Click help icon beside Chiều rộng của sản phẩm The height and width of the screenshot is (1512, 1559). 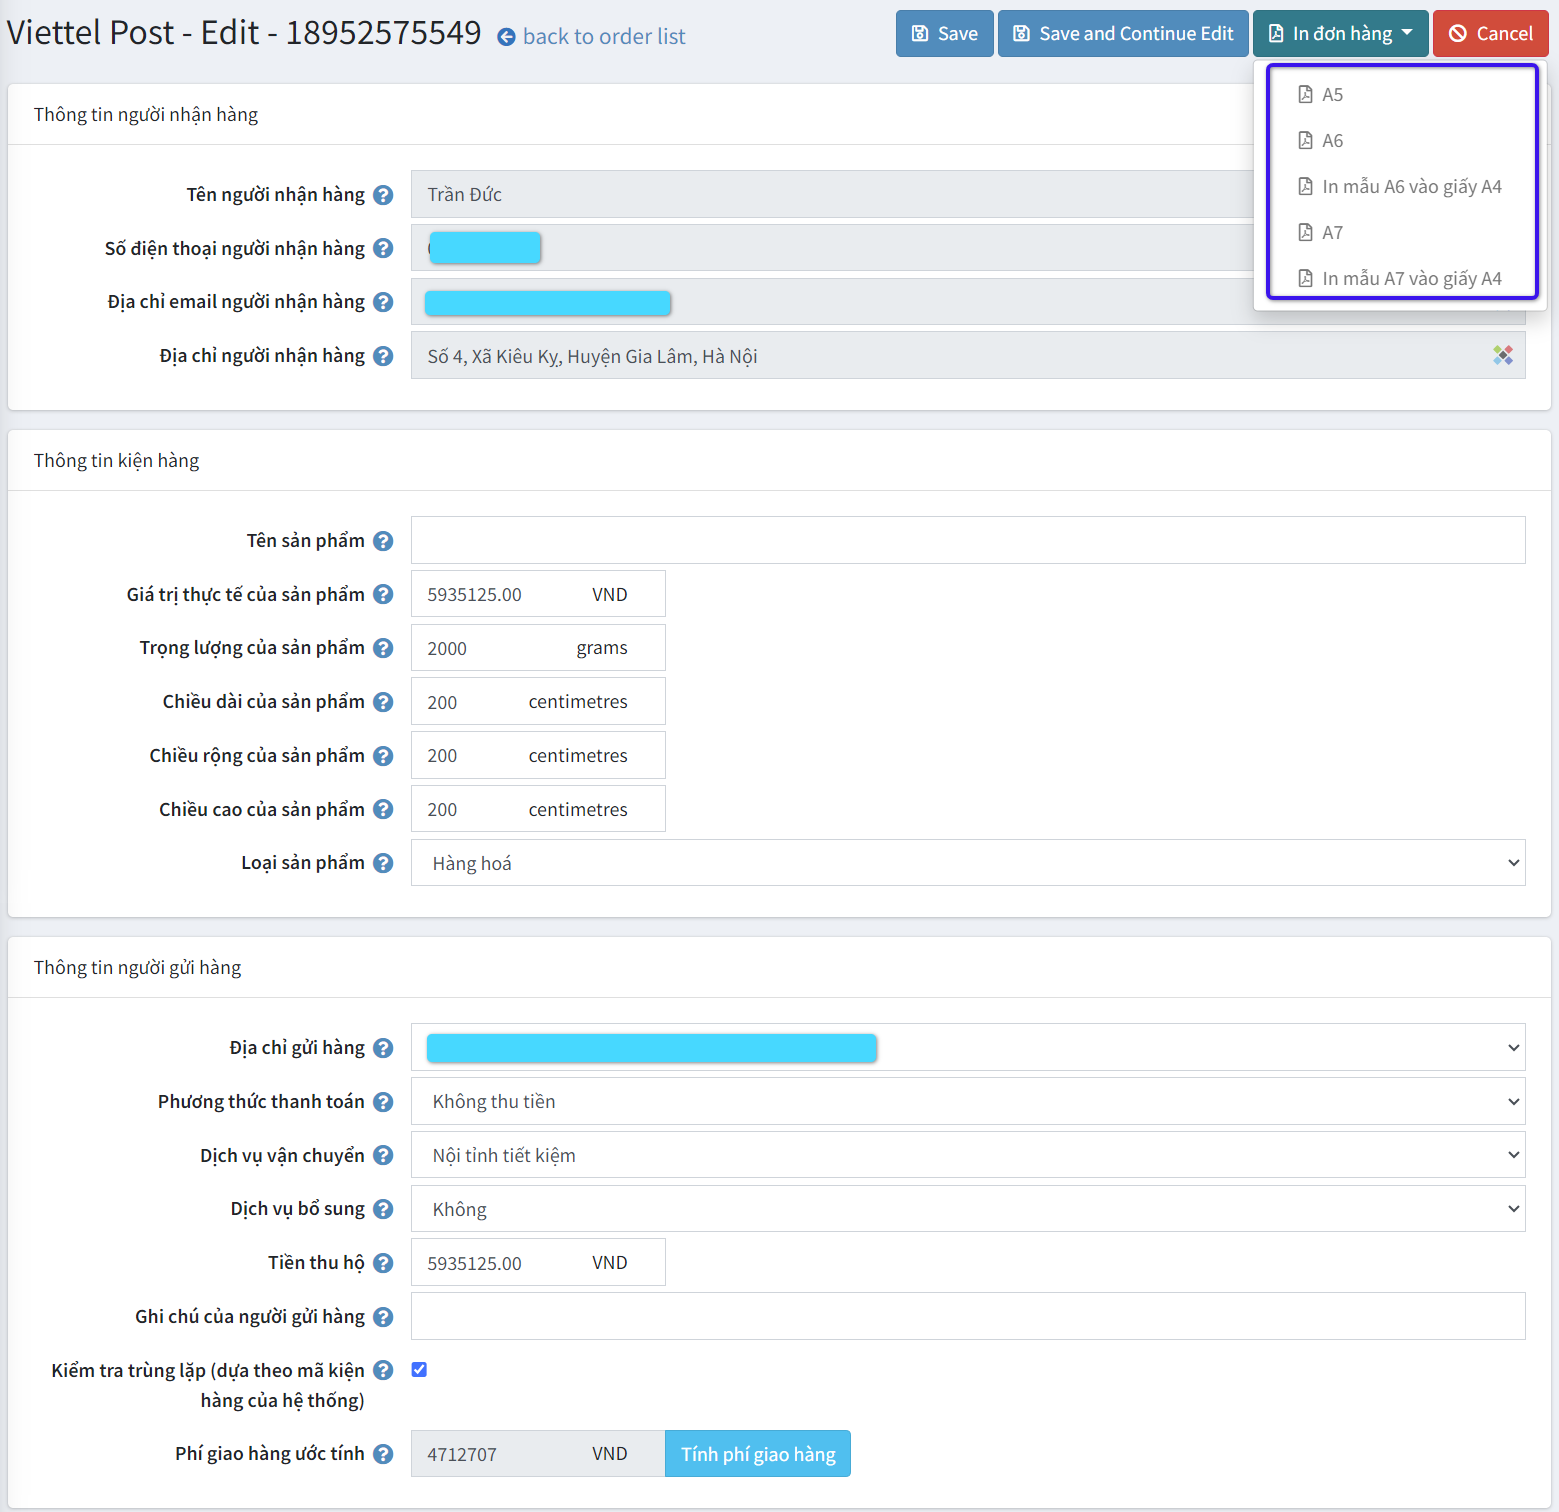tap(383, 756)
